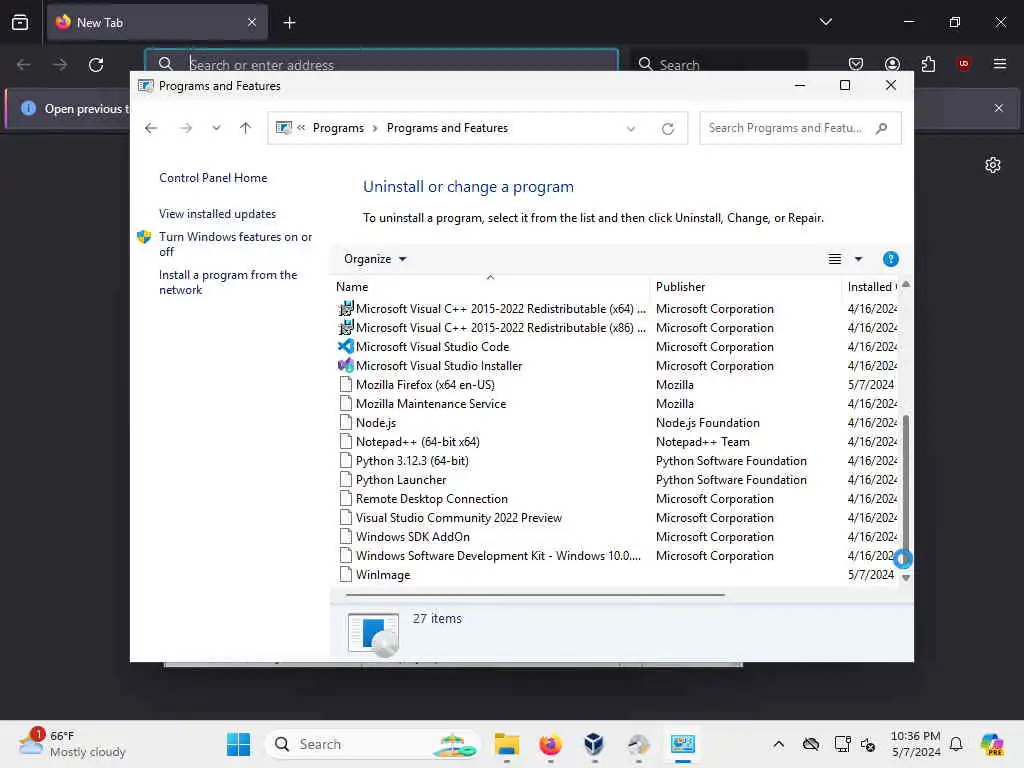Show hidden system tray icons
The width and height of the screenshot is (1024, 768).
(x=778, y=744)
